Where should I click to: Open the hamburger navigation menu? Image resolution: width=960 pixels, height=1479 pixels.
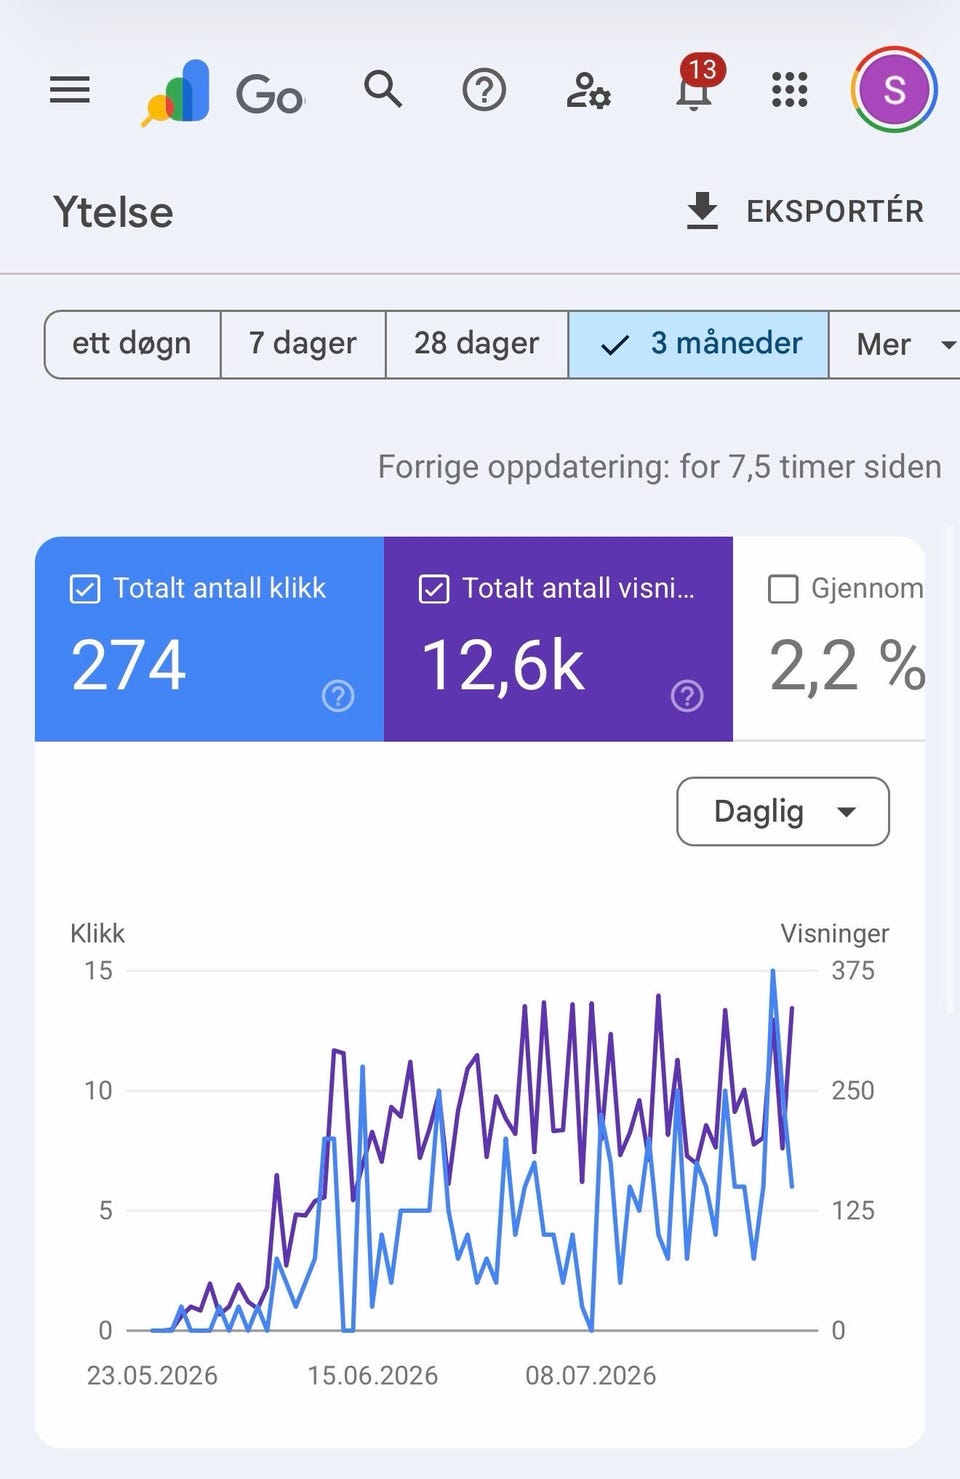tap(70, 90)
